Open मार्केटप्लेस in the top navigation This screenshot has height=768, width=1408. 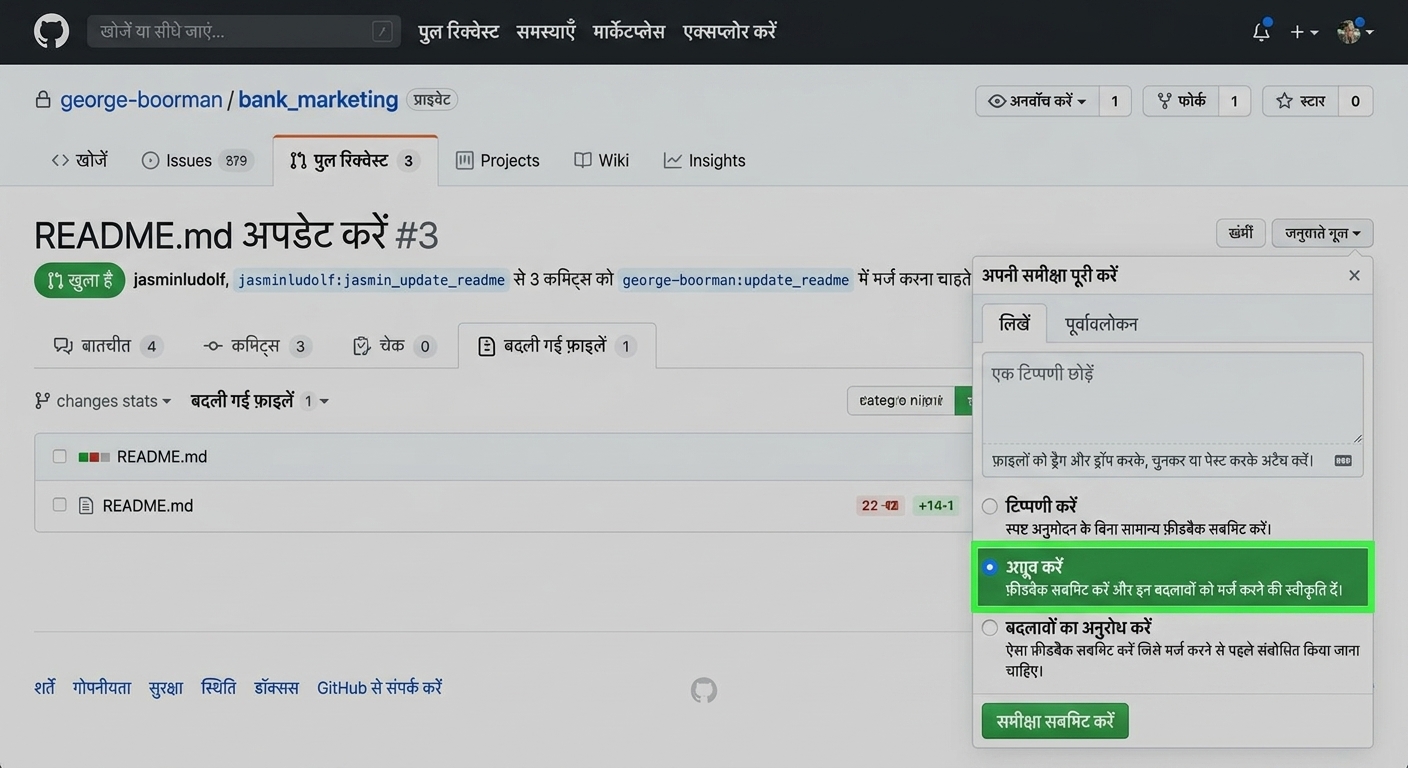(629, 32)
